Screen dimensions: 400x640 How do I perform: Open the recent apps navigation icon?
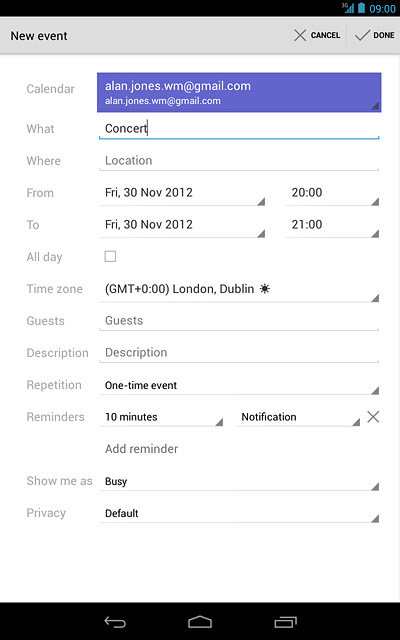click(x=285, y=622)
